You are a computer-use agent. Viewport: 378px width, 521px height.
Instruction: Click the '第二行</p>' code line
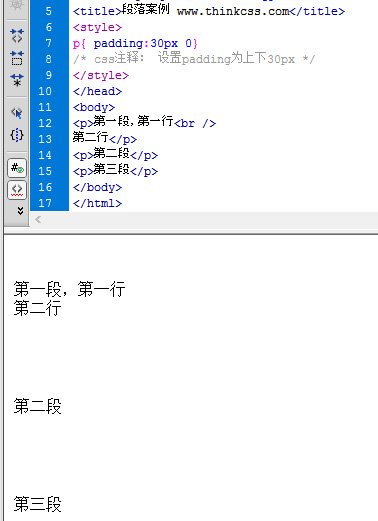(105, 138)
